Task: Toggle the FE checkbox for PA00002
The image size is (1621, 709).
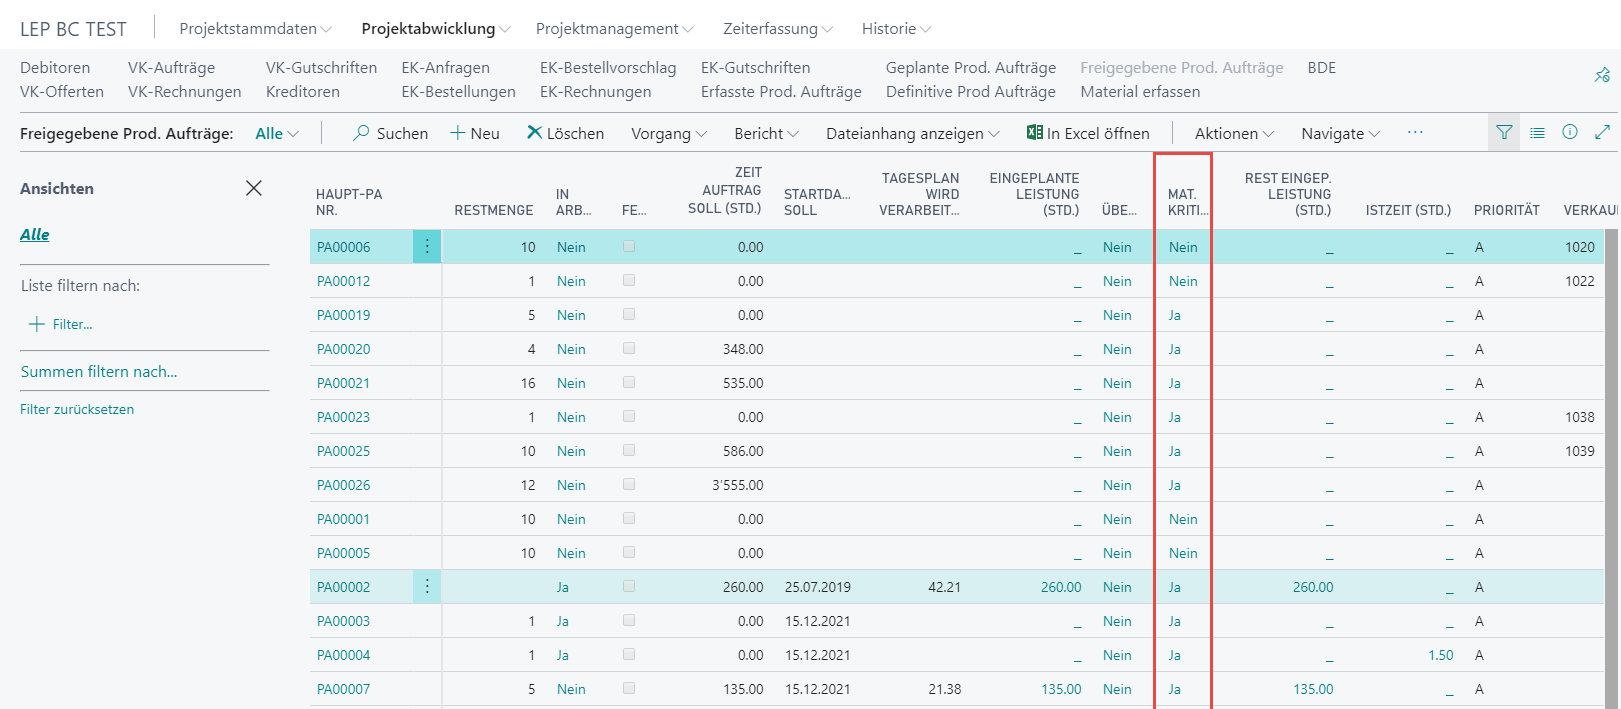Action: (x=629, y=587)
